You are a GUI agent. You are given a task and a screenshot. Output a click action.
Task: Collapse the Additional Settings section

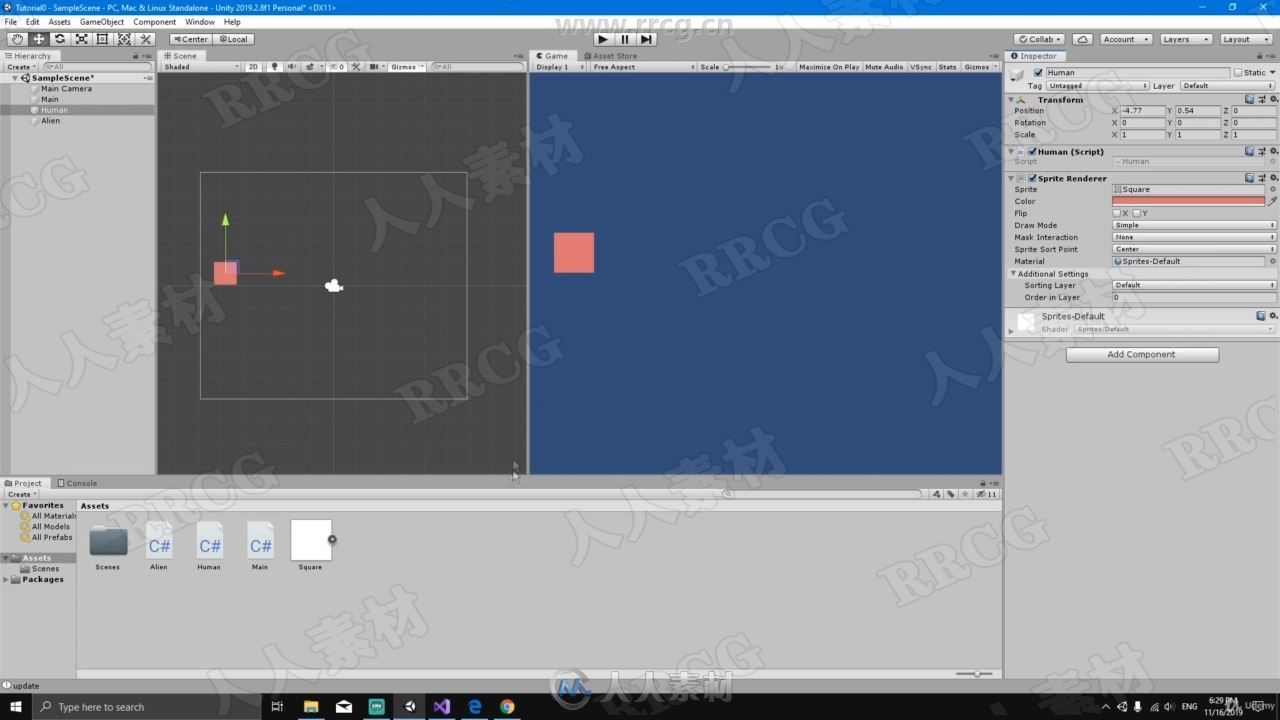pyautogui.click(x=1013, y=274)
